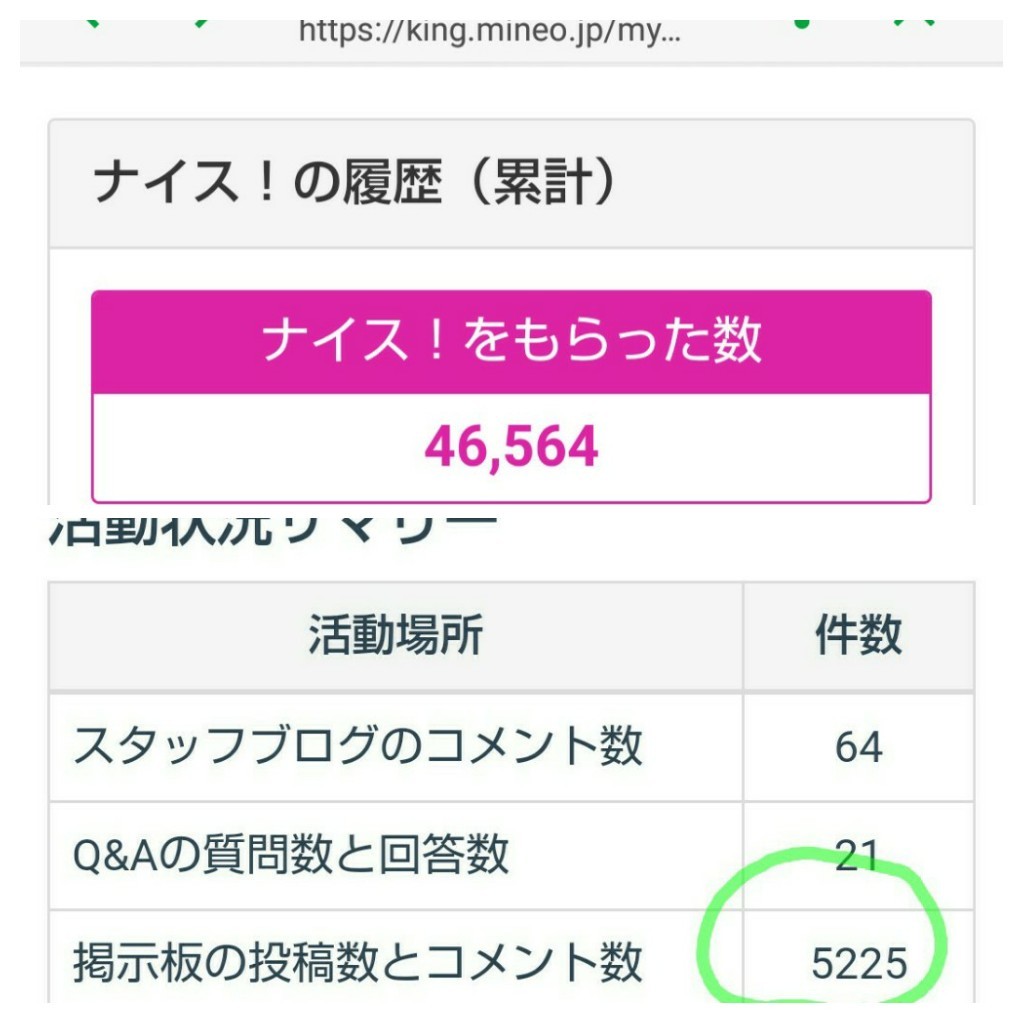Select the スタッフブログのコメント数 row label
Viewport: 1024px width, 1024px height.
[x=357, y=747]
